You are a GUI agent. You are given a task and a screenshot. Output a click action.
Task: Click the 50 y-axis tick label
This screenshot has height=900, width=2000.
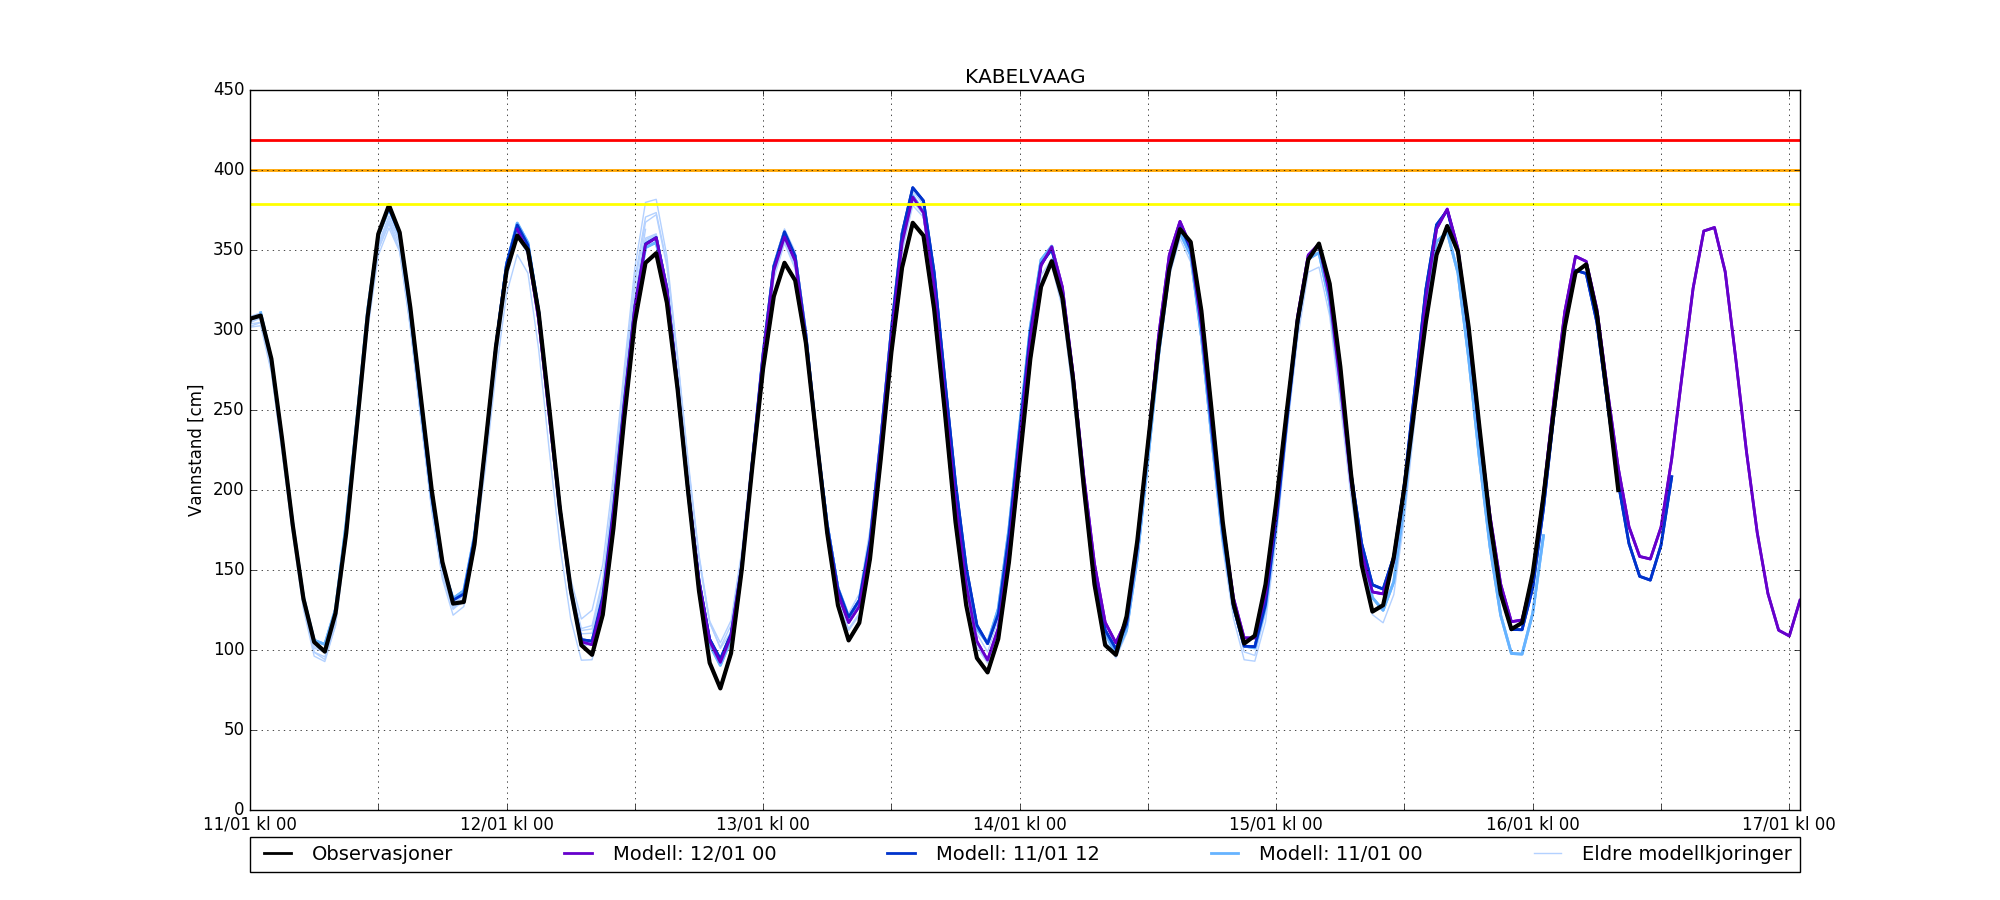click(x=234, y=730)
